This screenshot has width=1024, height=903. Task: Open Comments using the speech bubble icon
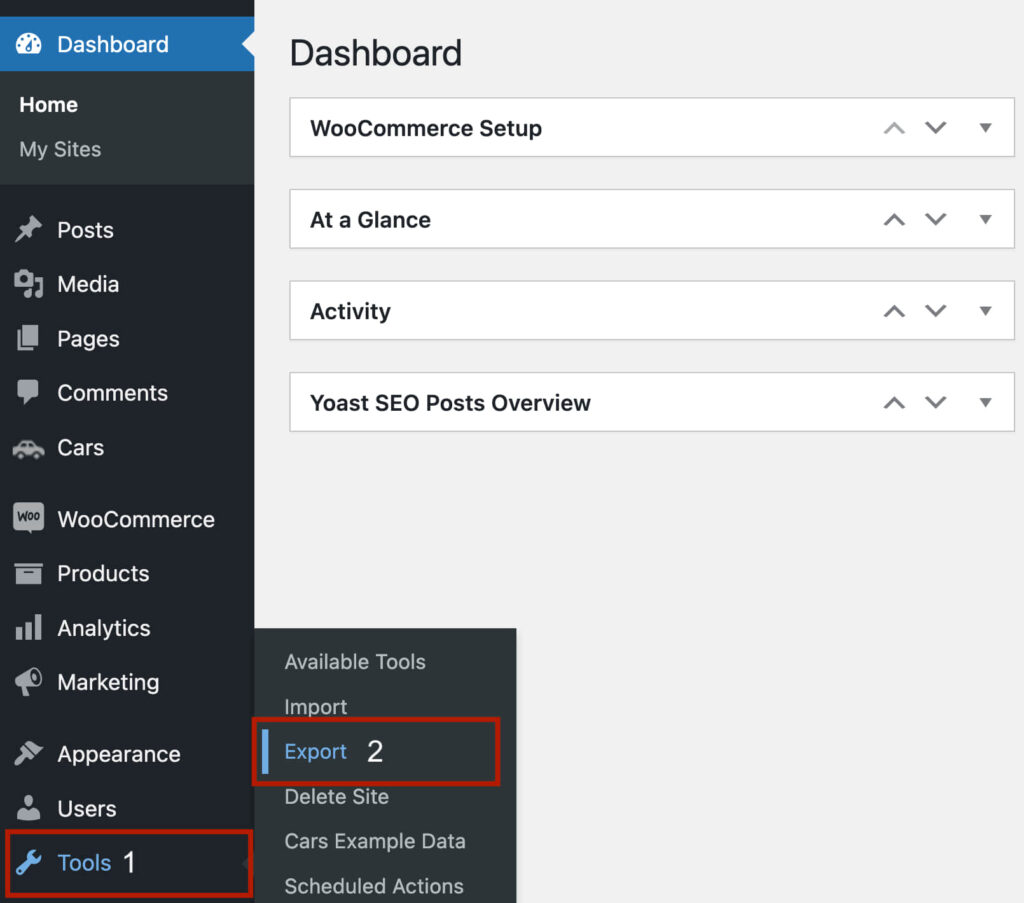click(29, 393)
